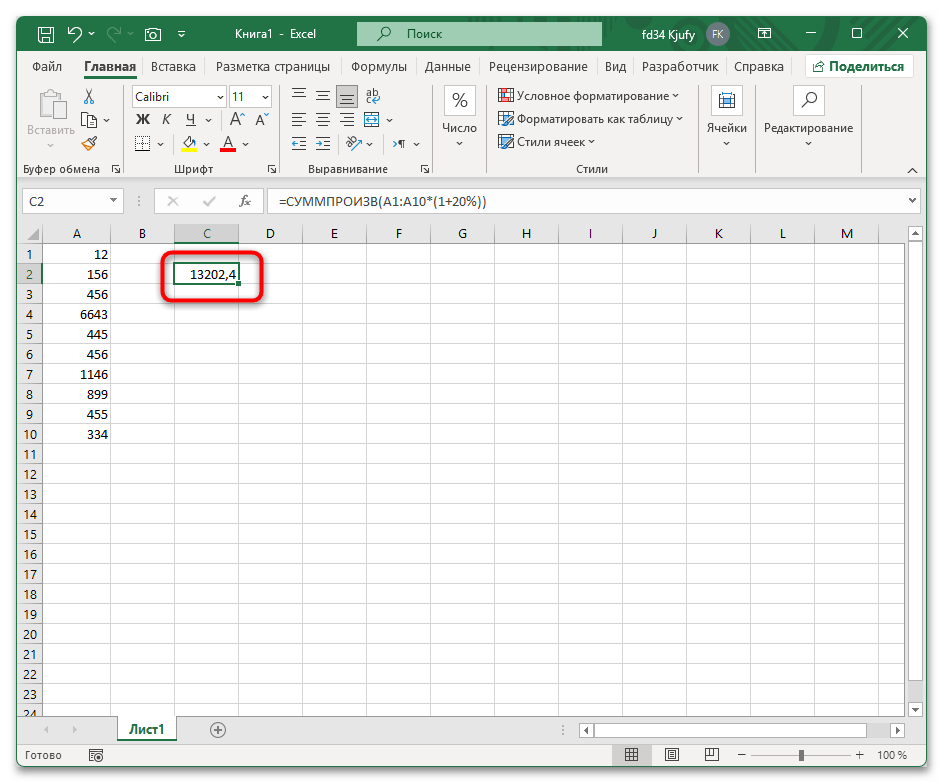The width and height of the screenshot is (943, 783).
Task: Open the Файл tab
Action: (47, 67)
